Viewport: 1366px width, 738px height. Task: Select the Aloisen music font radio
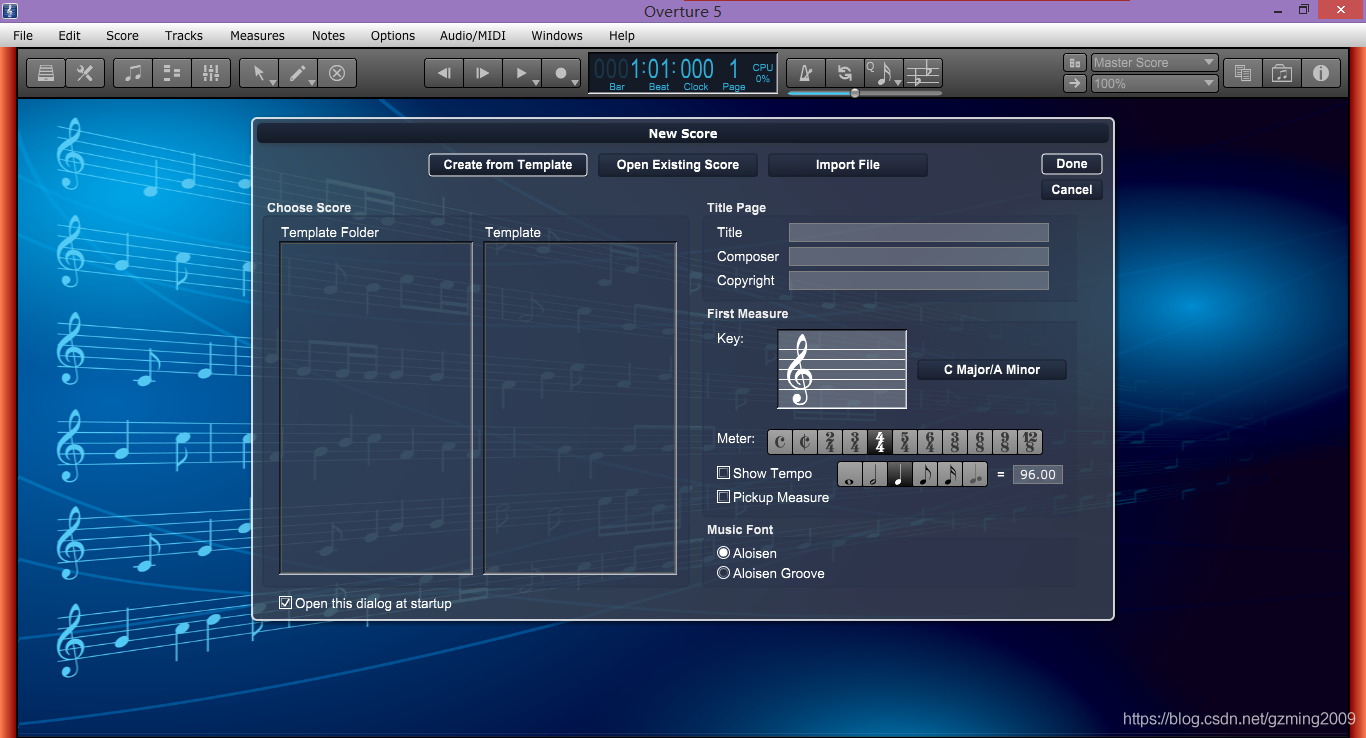tap(724, 553)
